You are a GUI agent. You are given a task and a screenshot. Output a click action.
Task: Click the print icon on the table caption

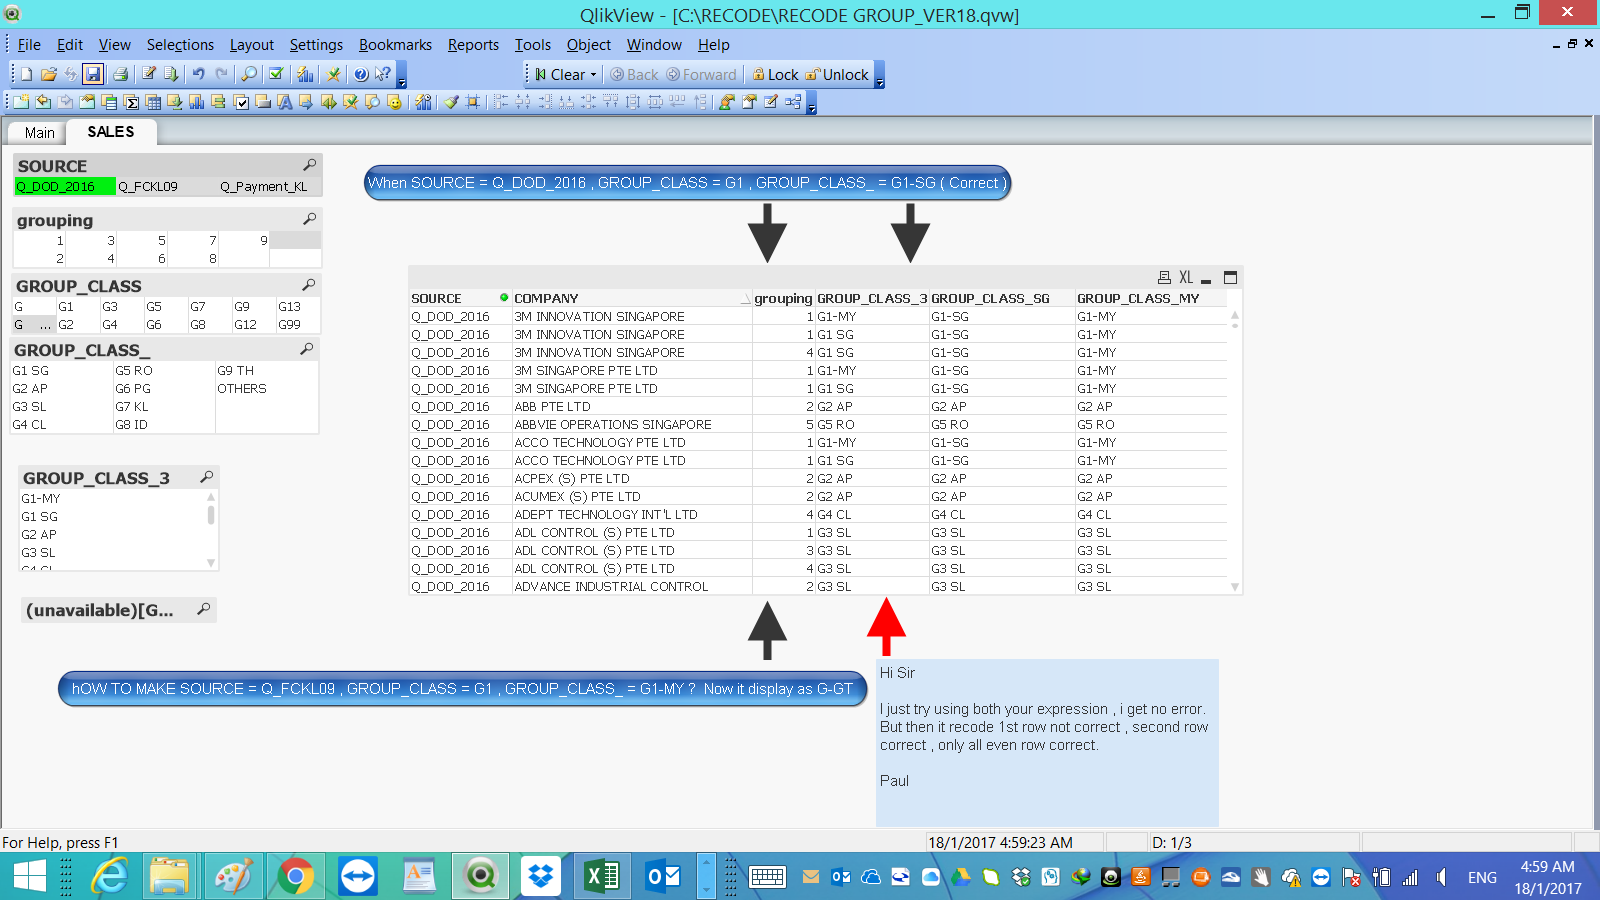(x=1164, y=278)
